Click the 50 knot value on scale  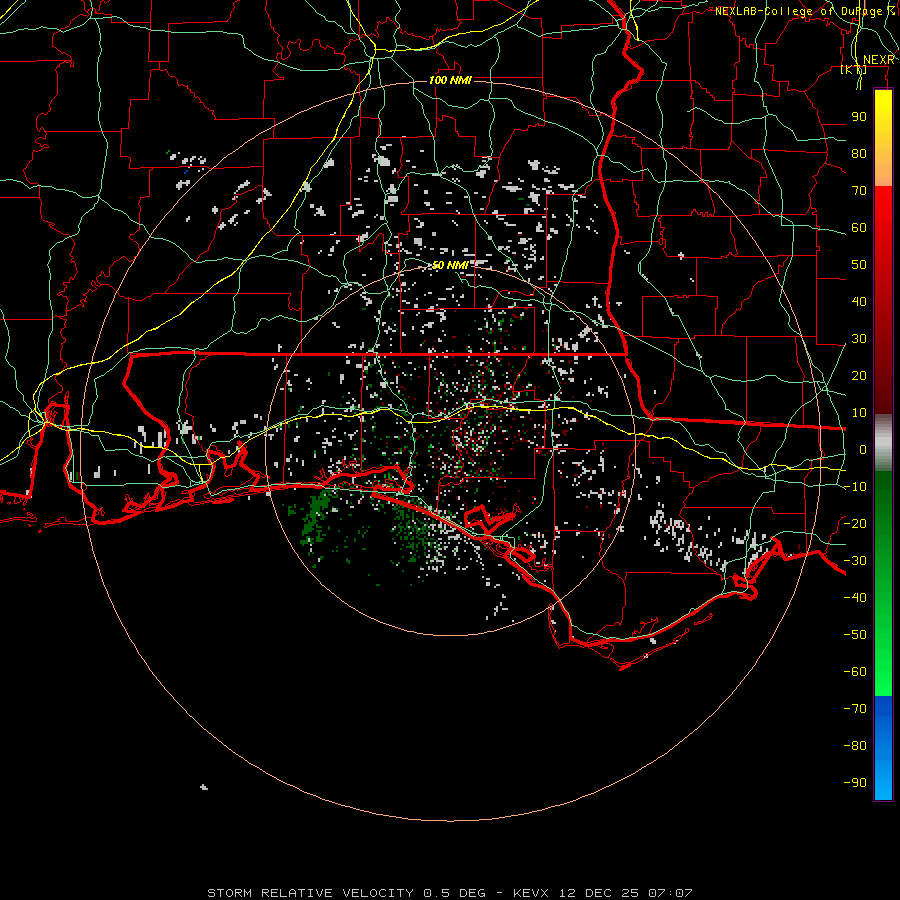tap(859, 265)
